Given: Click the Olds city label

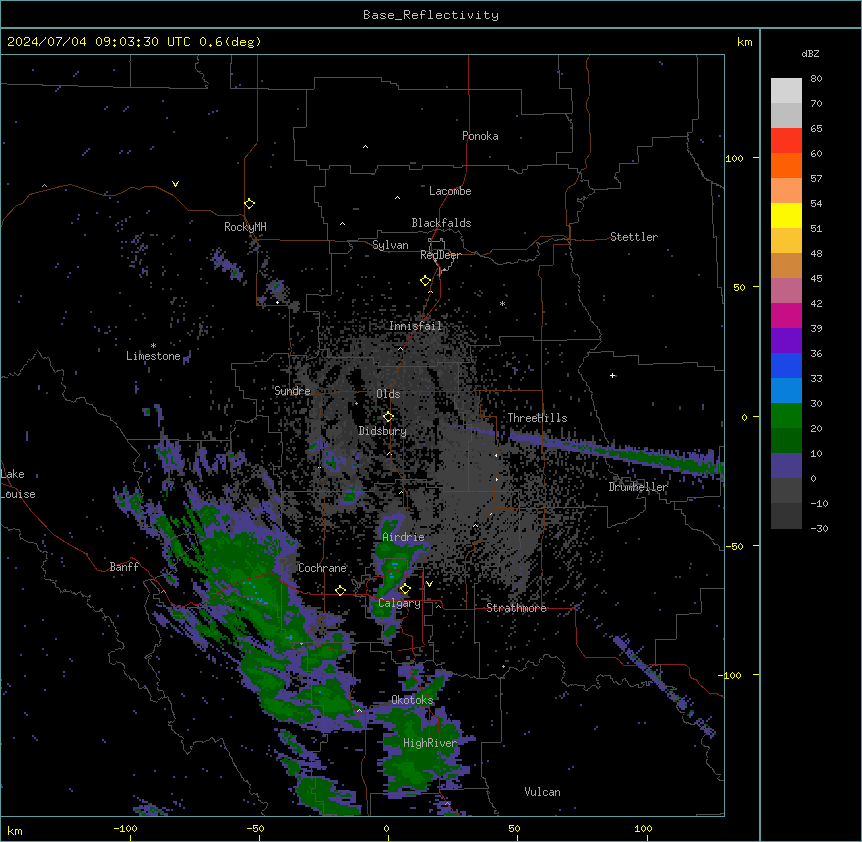Looking at the screenshot, I should (x=388, y=394).
